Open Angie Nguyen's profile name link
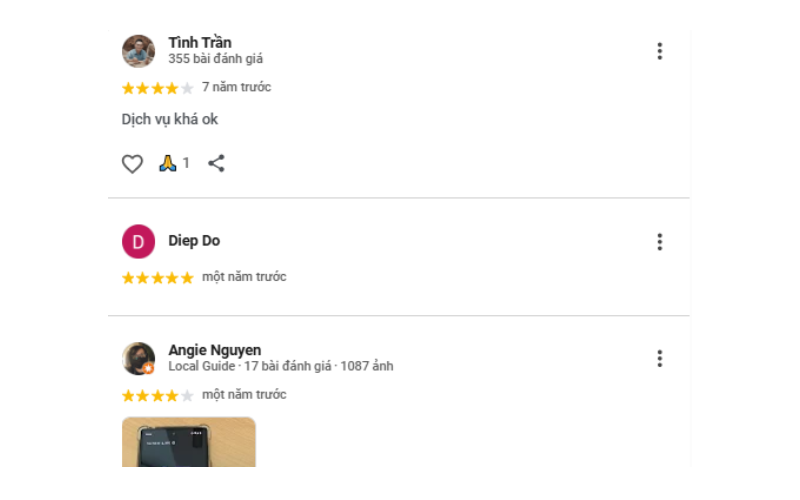 [215, 350]
